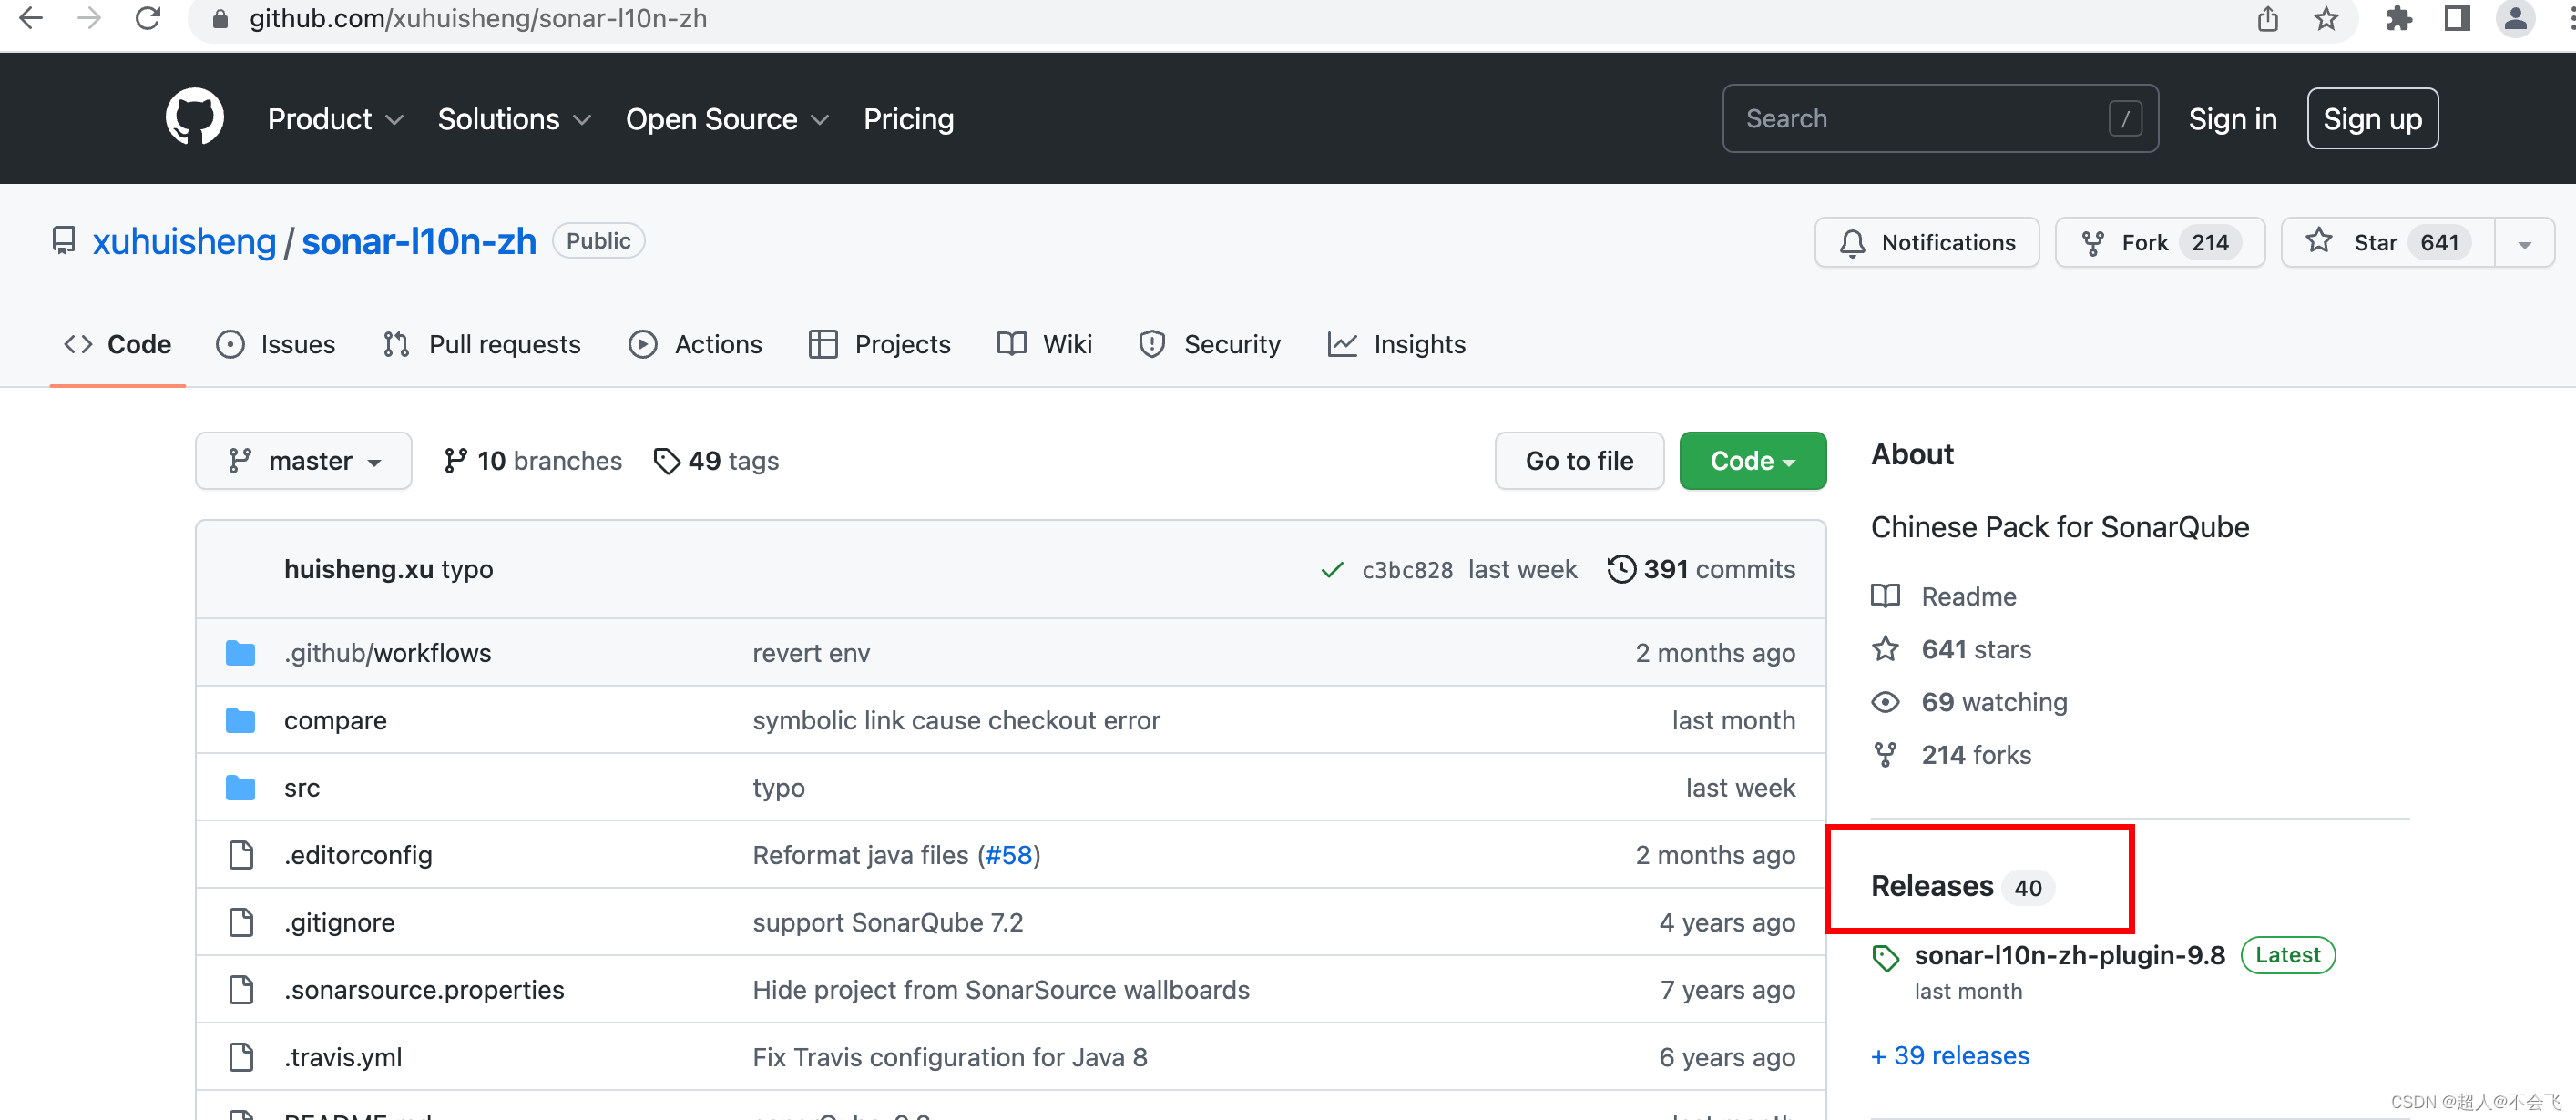Click 214 forks in About
The height and width of the screenshot is (1120, 2576).
[x=1951, y=756]
